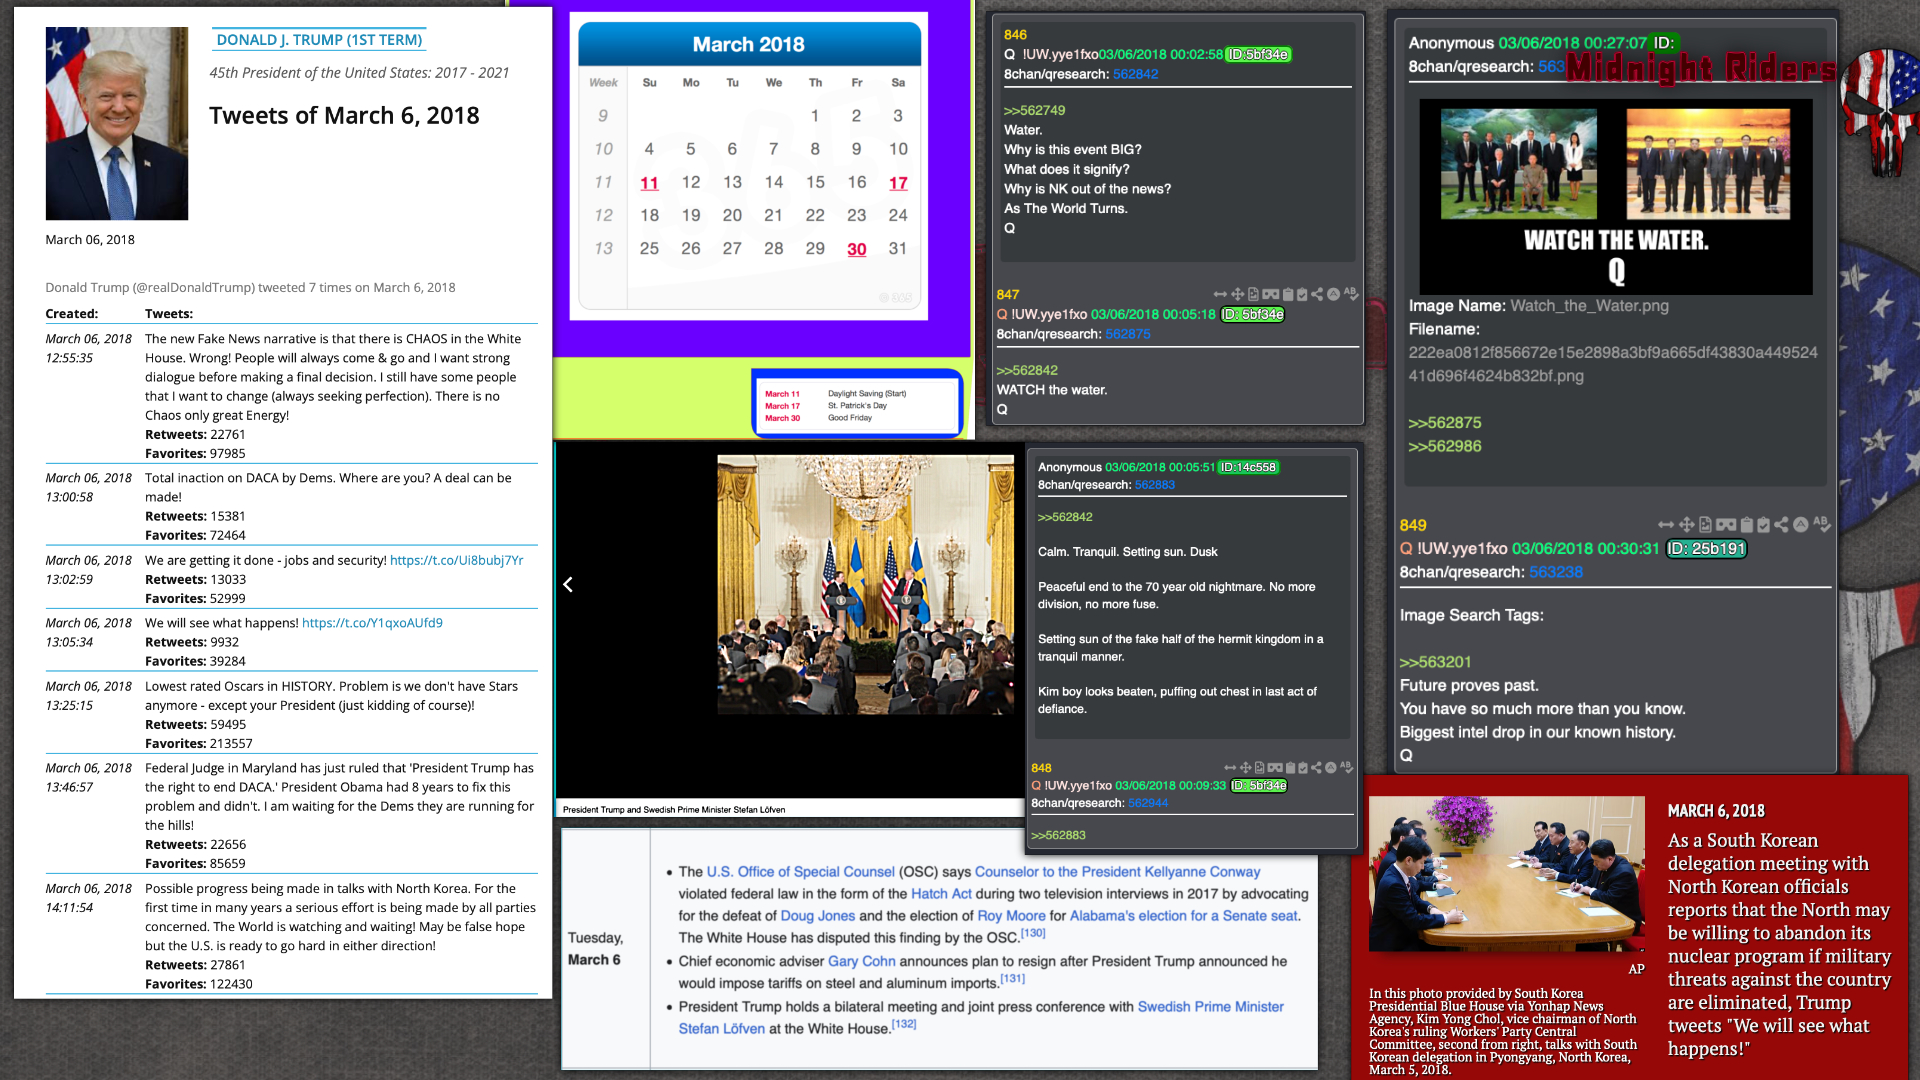Screen dimensions: 1920x1080
Task: Click ID badge 25b191 on post 849
Action: 1706,549
